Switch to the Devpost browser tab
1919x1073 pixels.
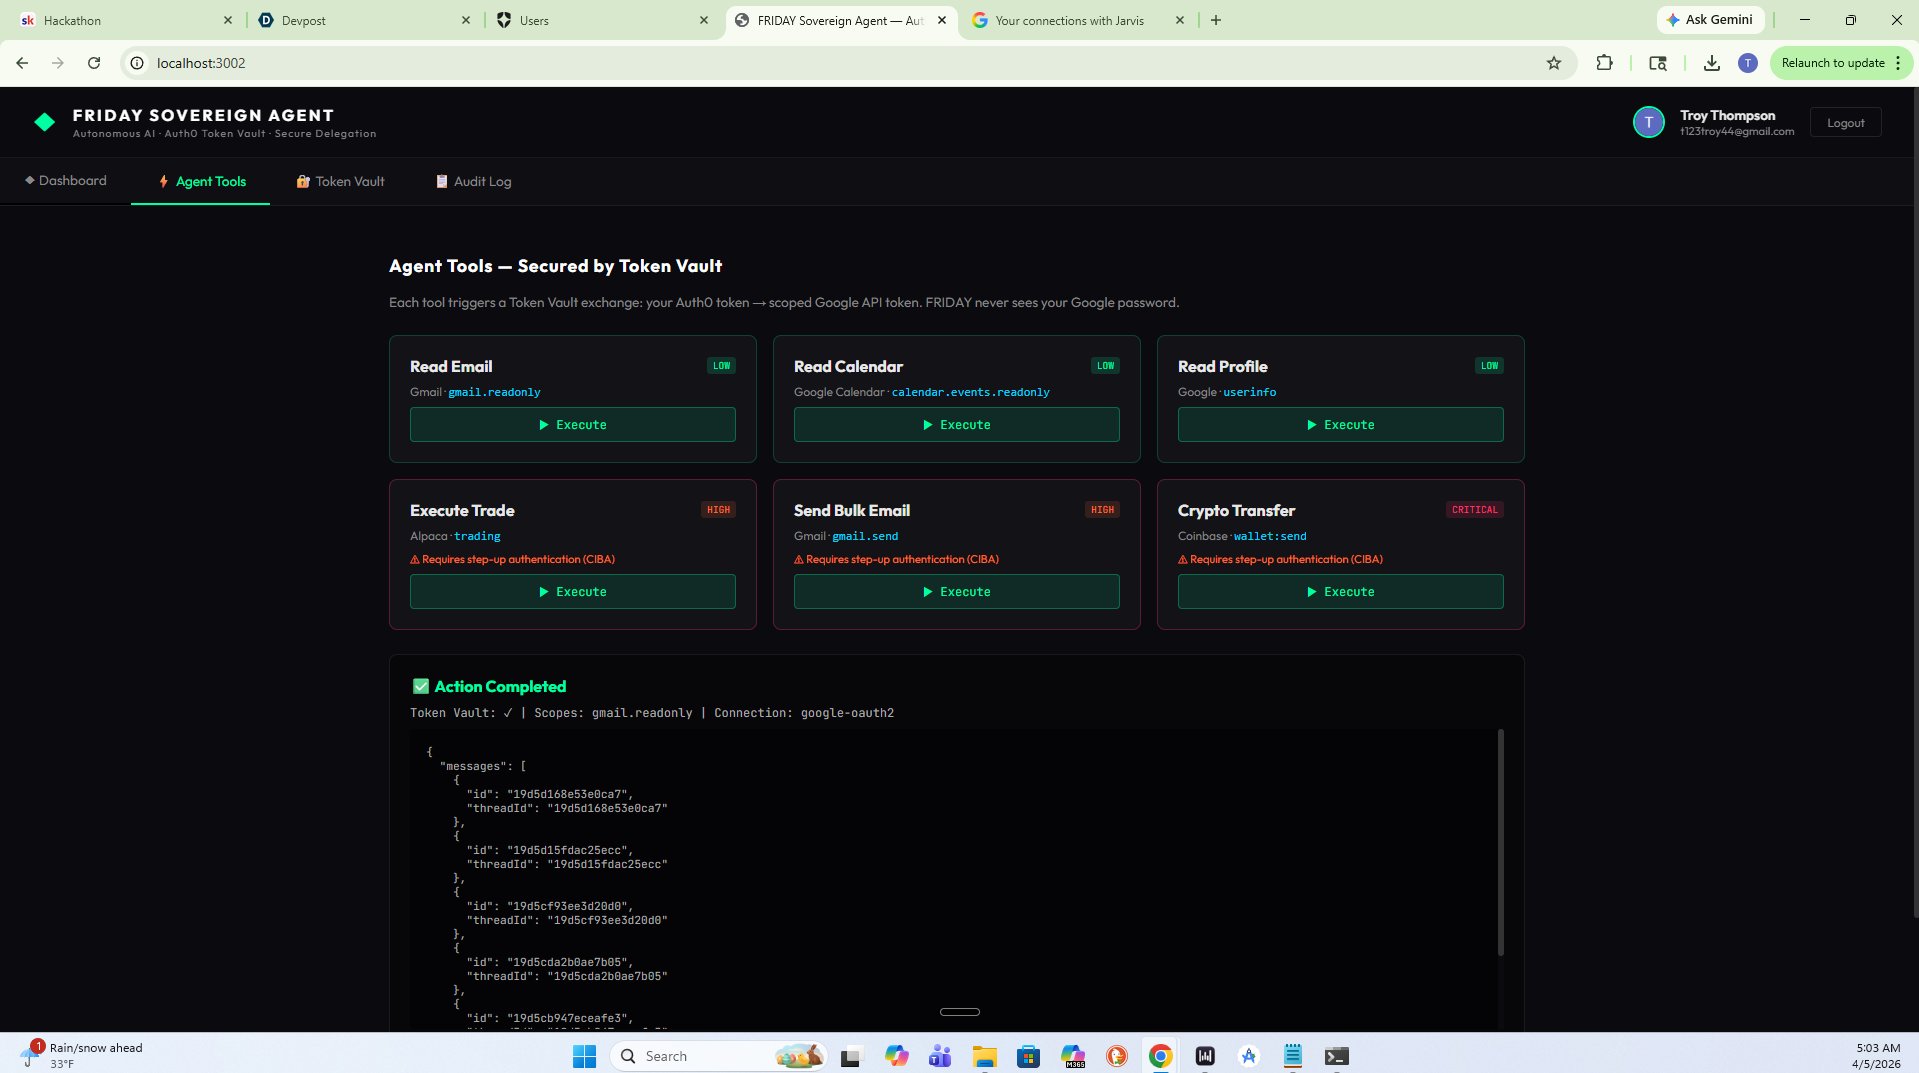362,20
